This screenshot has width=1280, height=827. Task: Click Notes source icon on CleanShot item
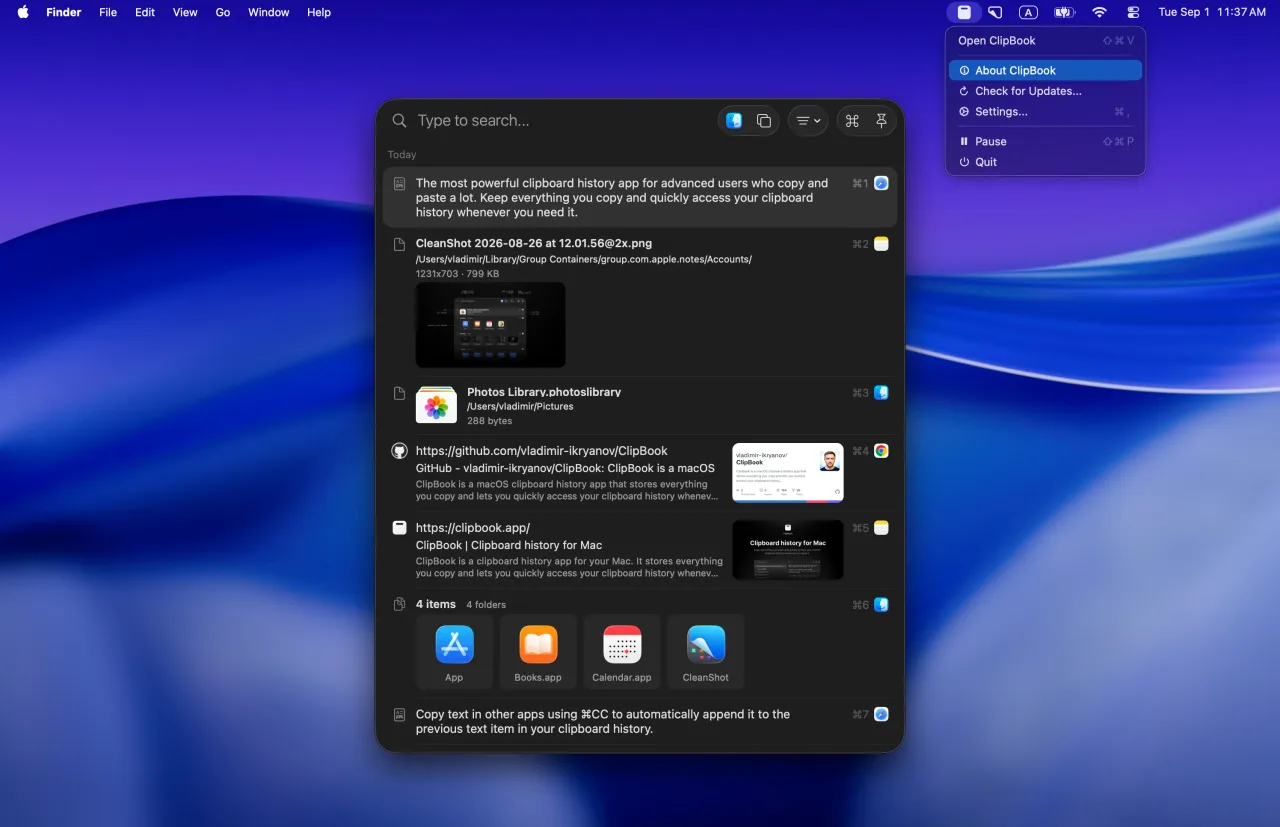pyautogui.click(x=881, y=243)
